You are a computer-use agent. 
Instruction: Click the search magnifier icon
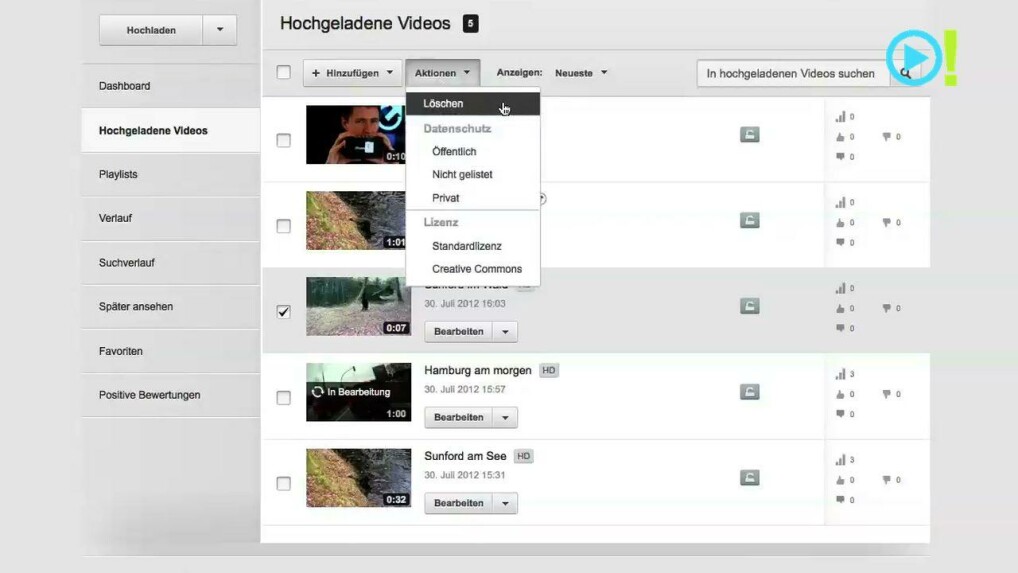[x=905, y=73]
